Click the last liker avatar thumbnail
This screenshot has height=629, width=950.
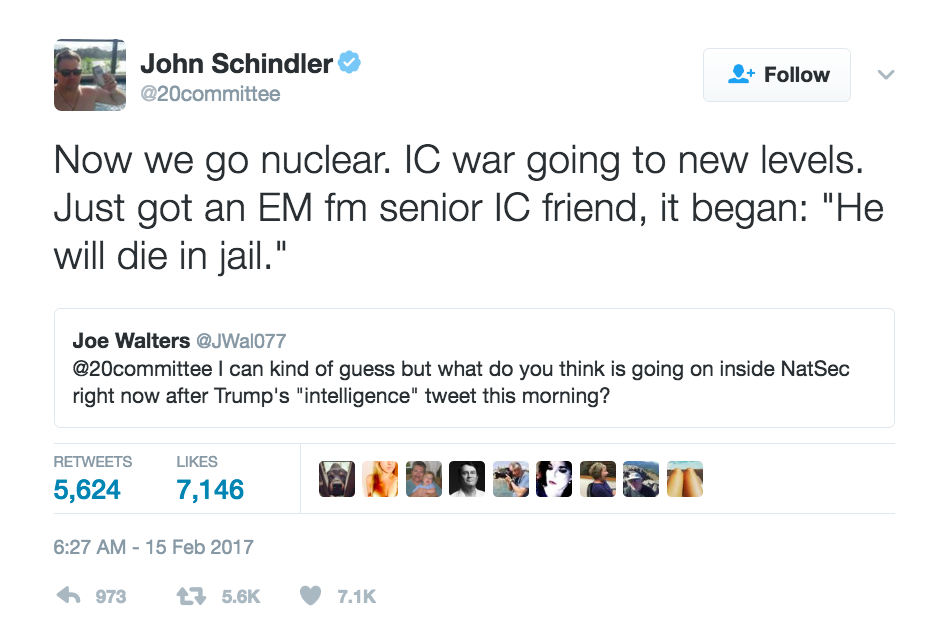point(685,479)
